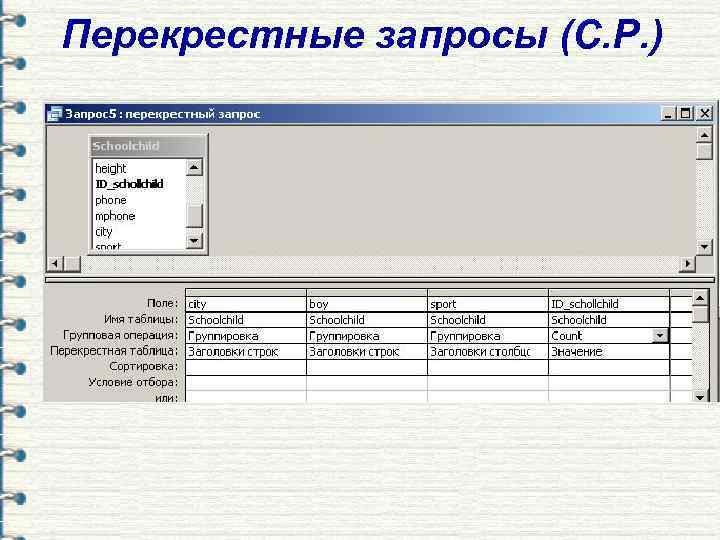Screen dimensions: 720x540
Task: Click the city cell in Поле row
Action: 246,304
